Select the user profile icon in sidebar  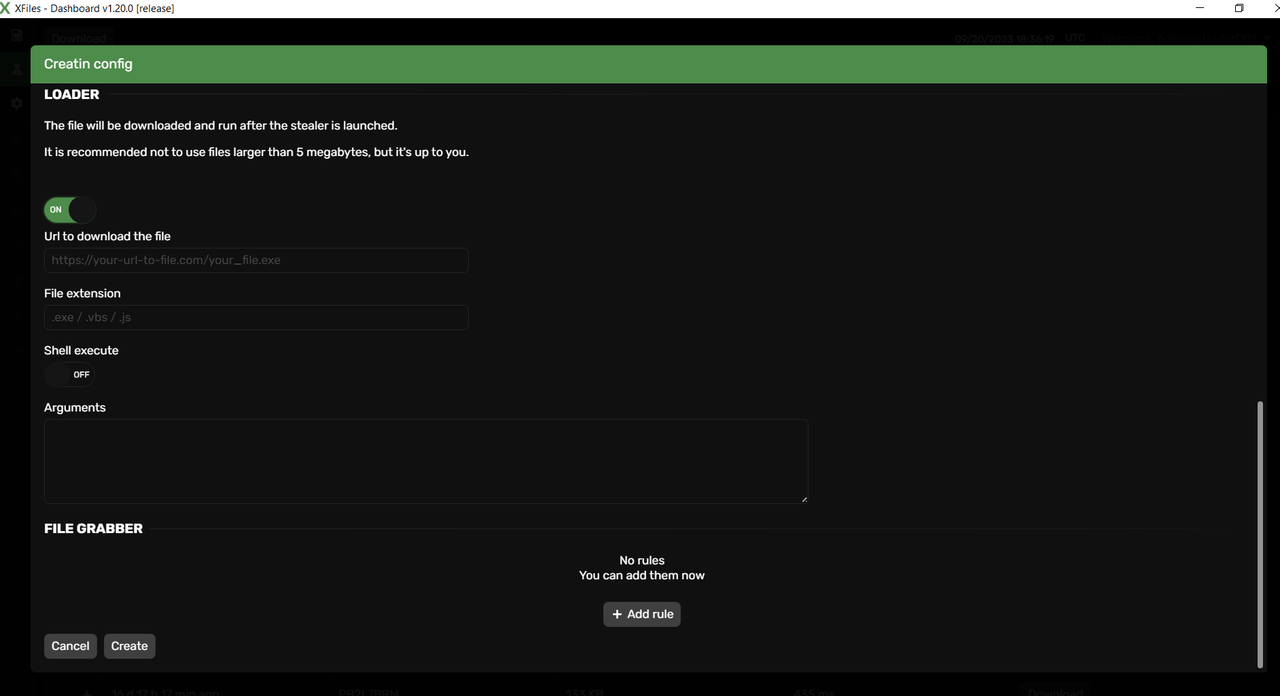point(16,70)
